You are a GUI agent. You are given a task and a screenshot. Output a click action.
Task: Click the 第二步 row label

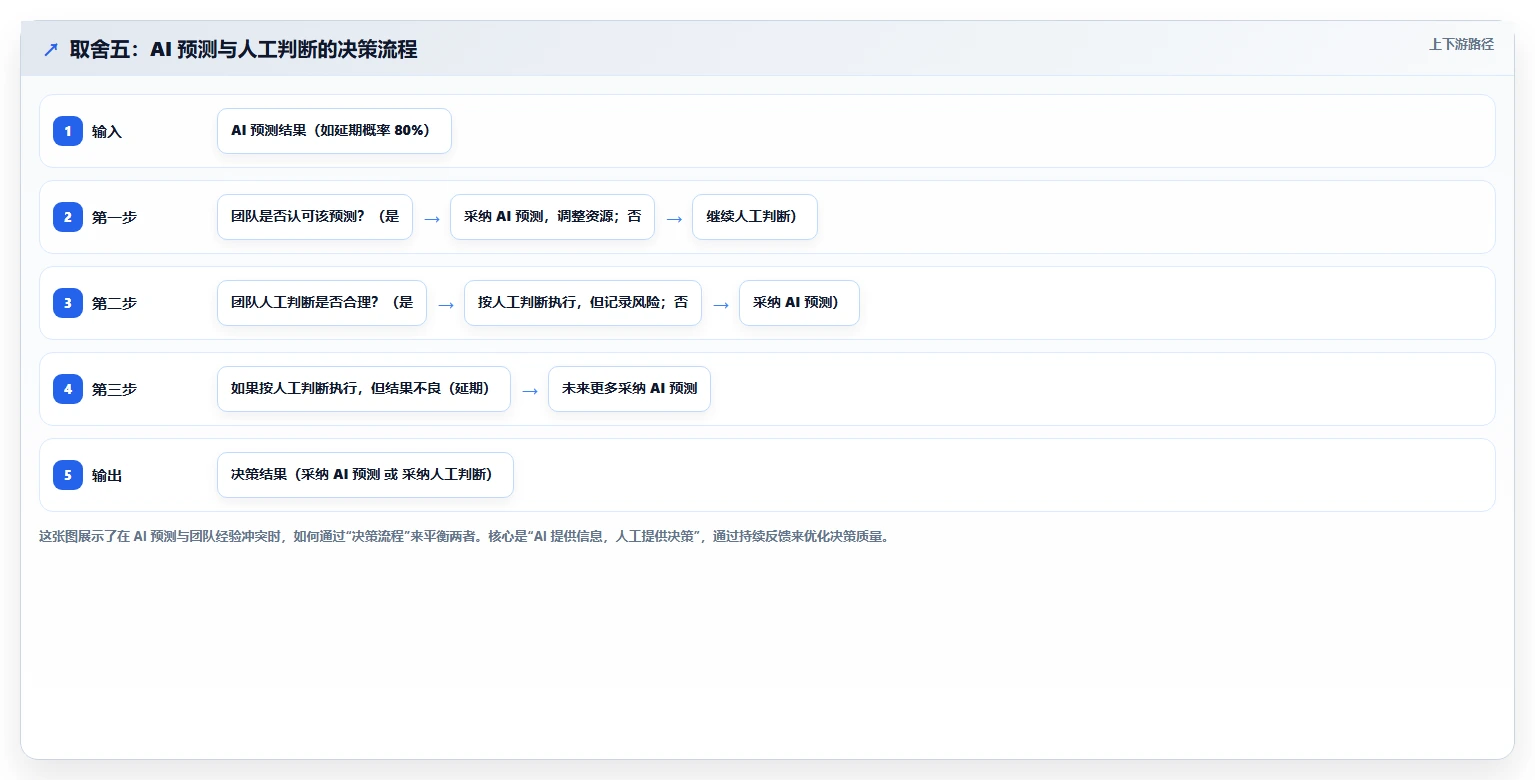click(114, 303)
